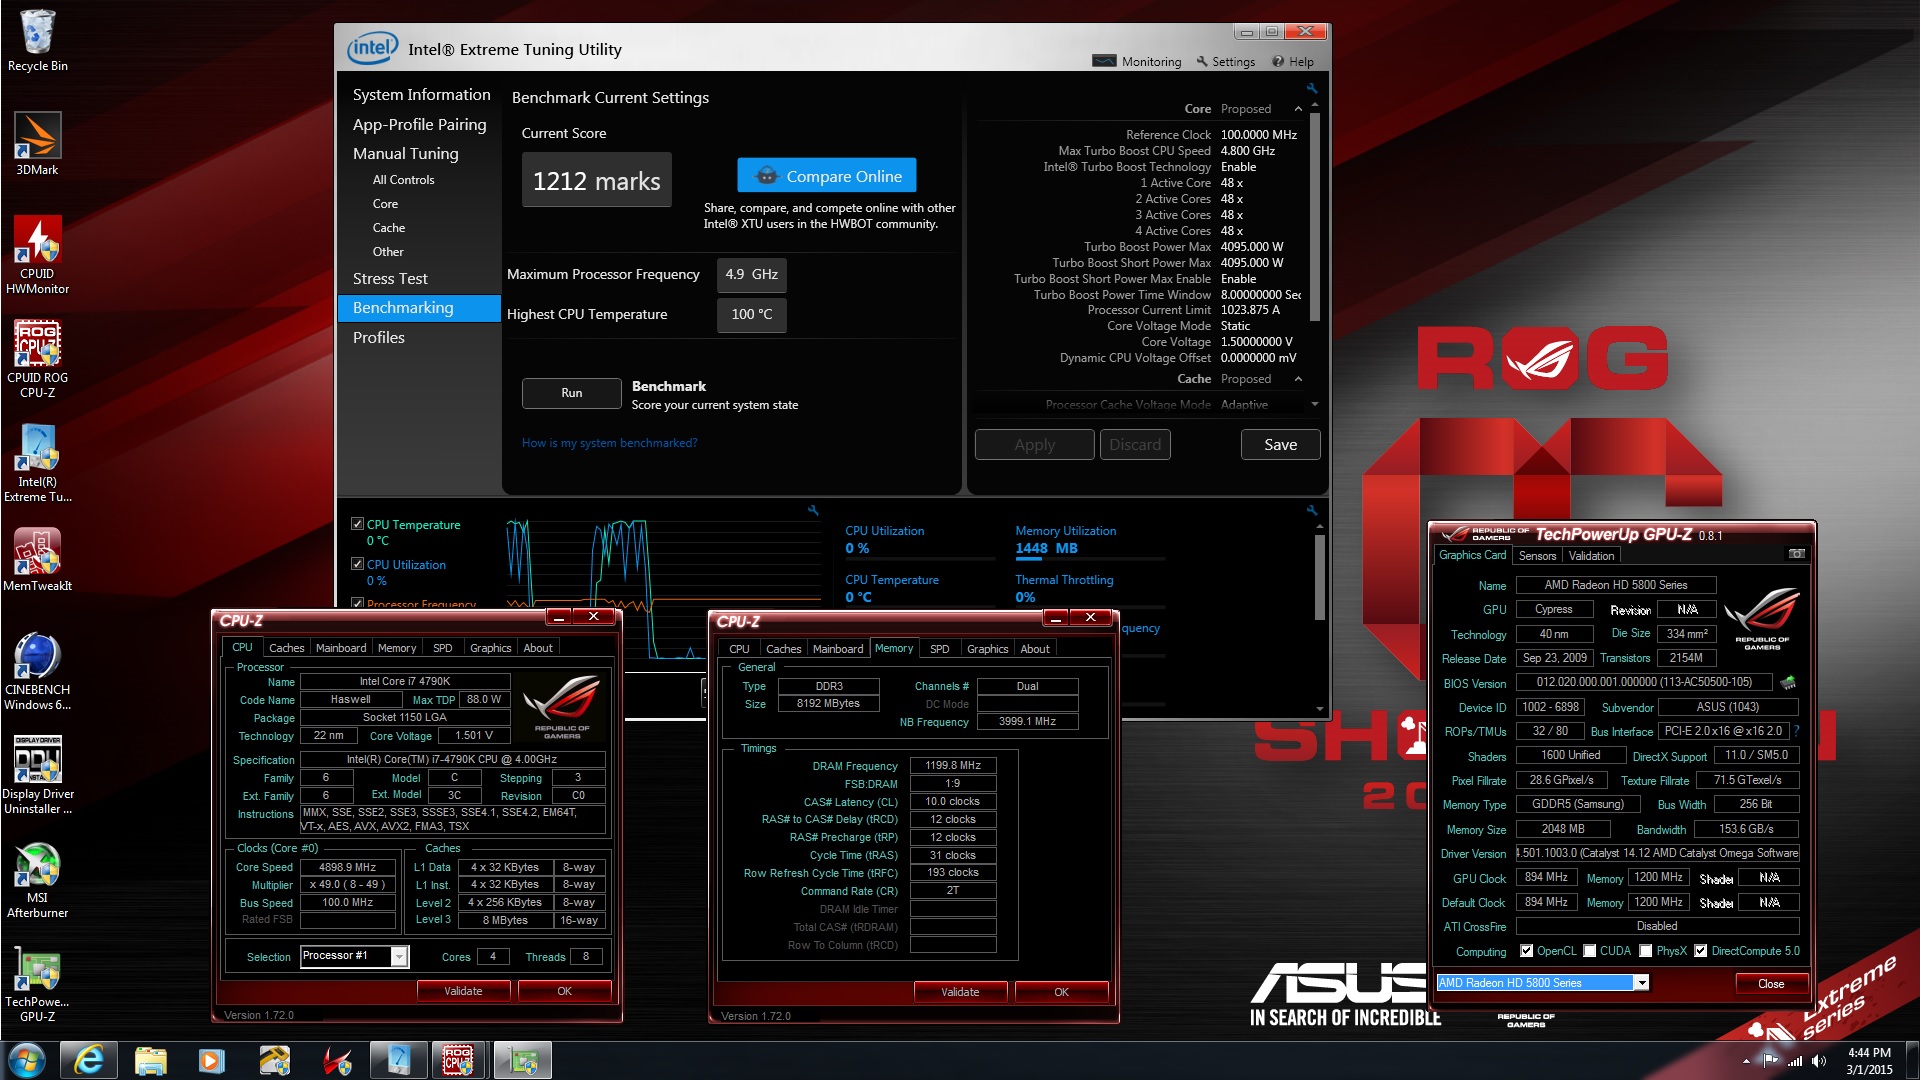Click down arrow of Core settings scrollbar
This screenshot has height=1080, width=1920.
pyautogui.click(x=1314, y=404)
